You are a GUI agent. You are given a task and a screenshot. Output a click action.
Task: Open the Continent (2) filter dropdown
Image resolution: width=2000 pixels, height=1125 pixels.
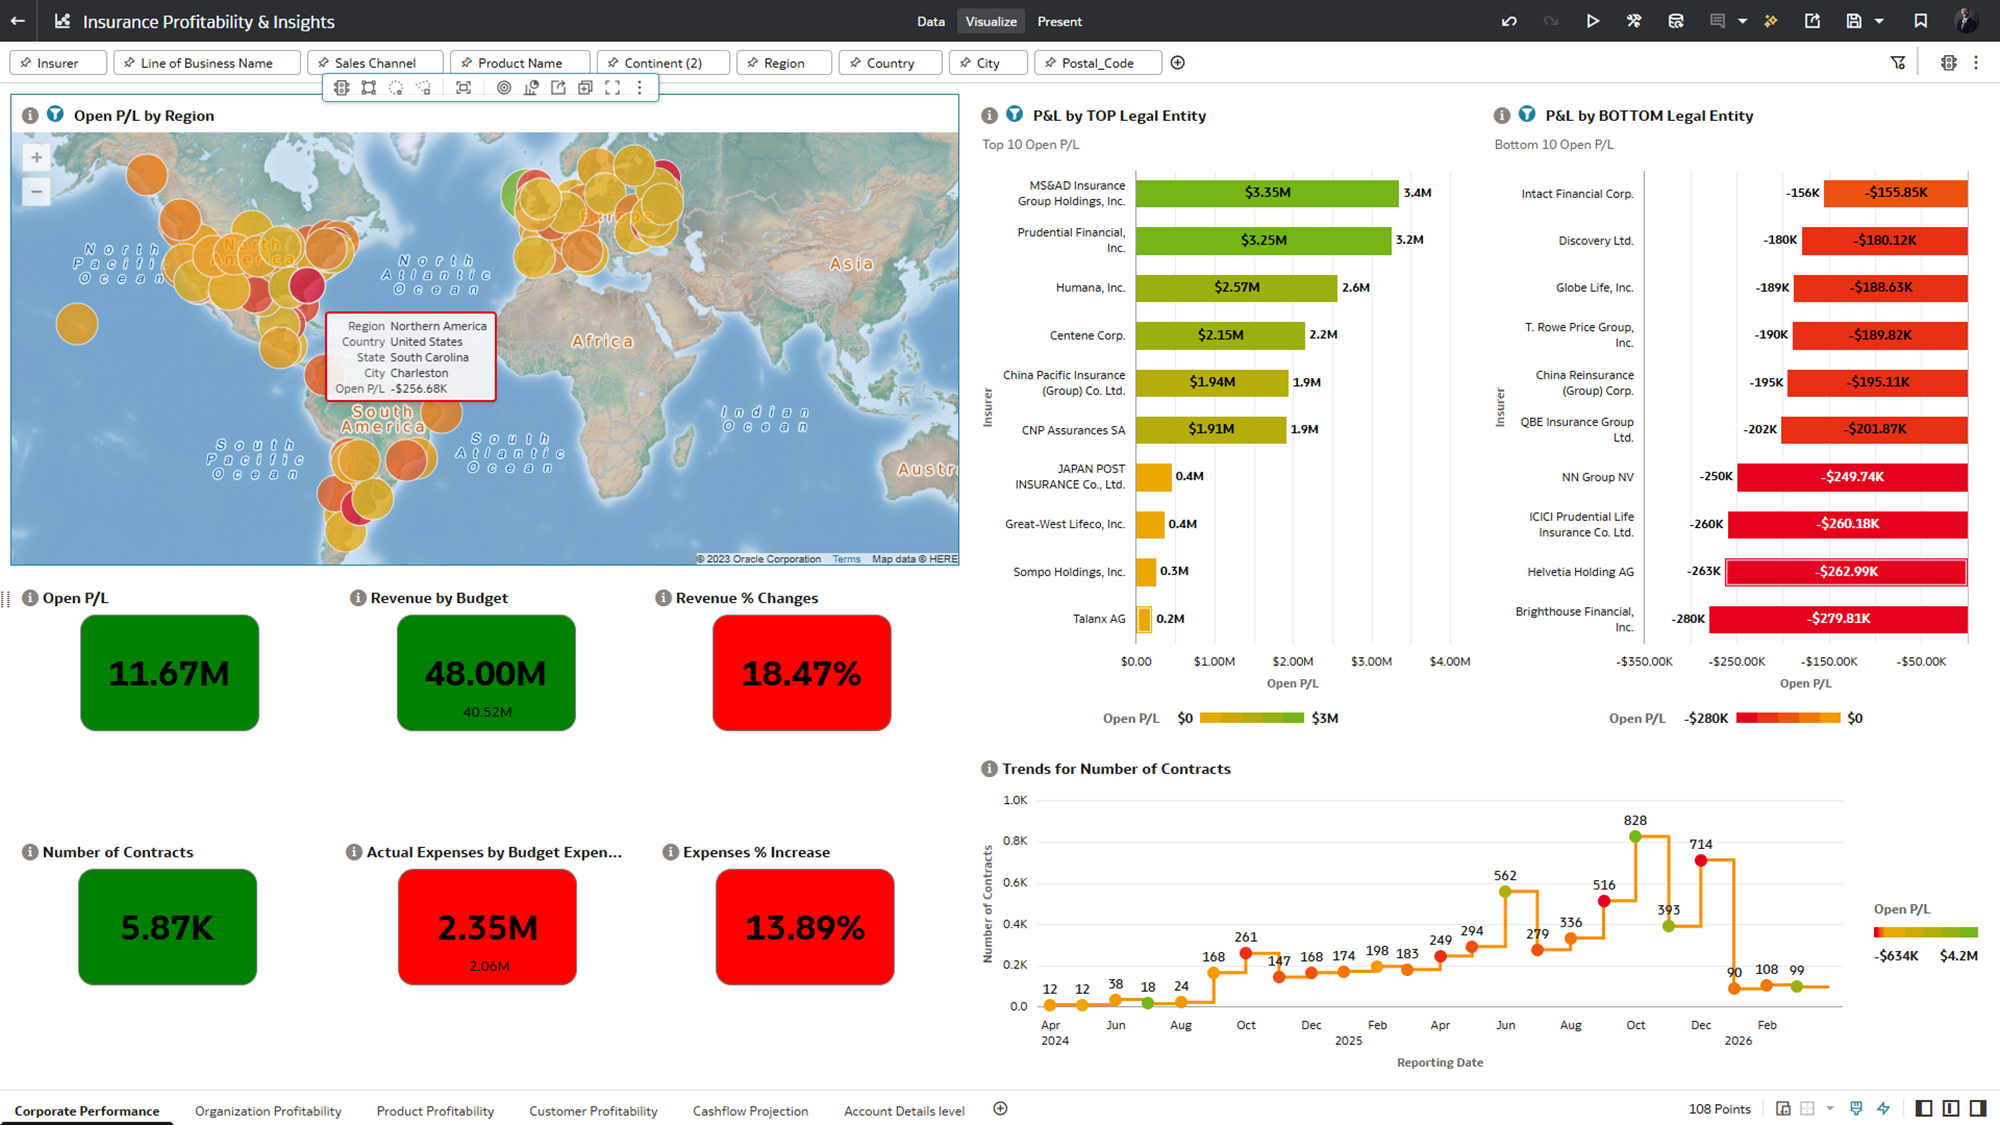pos(663,62)
